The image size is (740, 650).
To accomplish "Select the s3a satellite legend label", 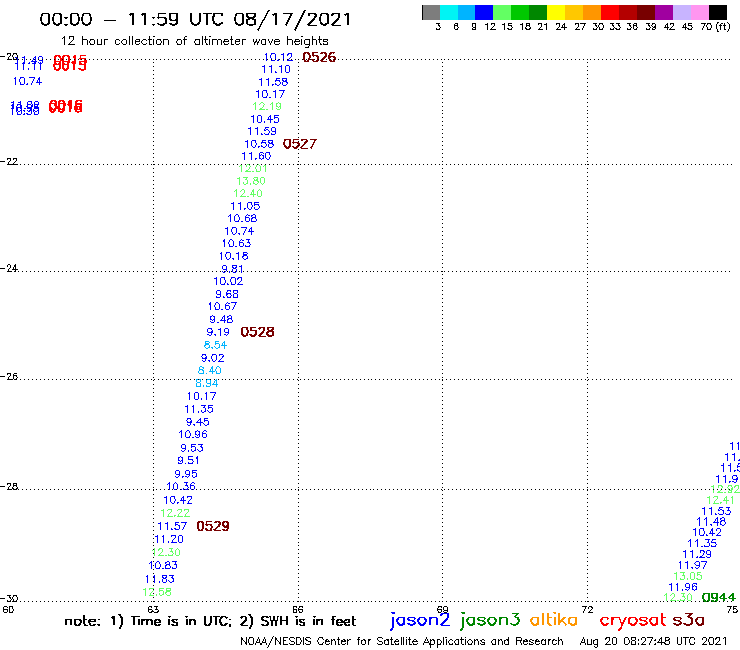I will click(x=689, y=620).
